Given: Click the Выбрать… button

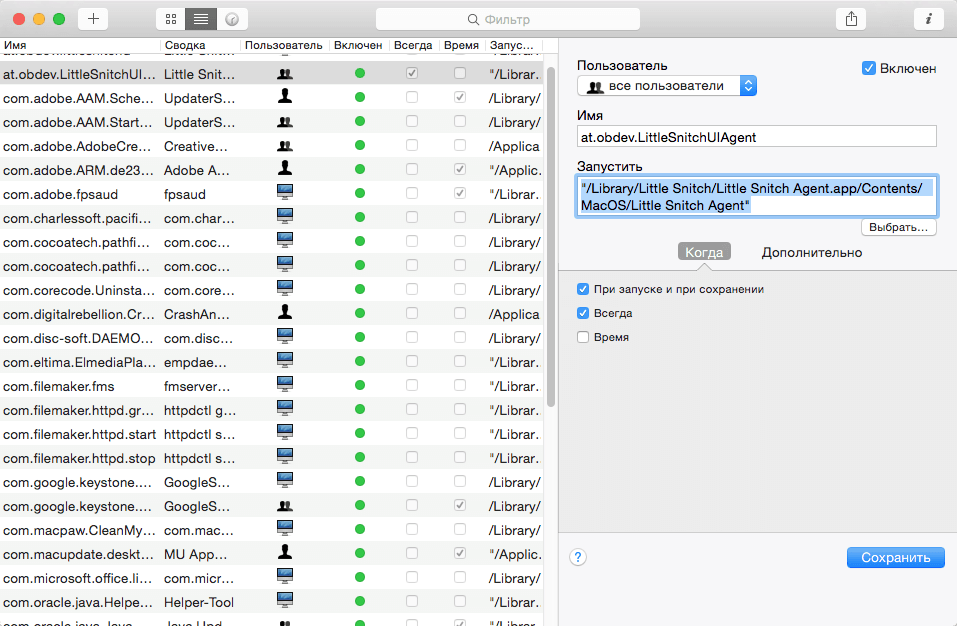Looking at the screenshot, I should 898,227.
